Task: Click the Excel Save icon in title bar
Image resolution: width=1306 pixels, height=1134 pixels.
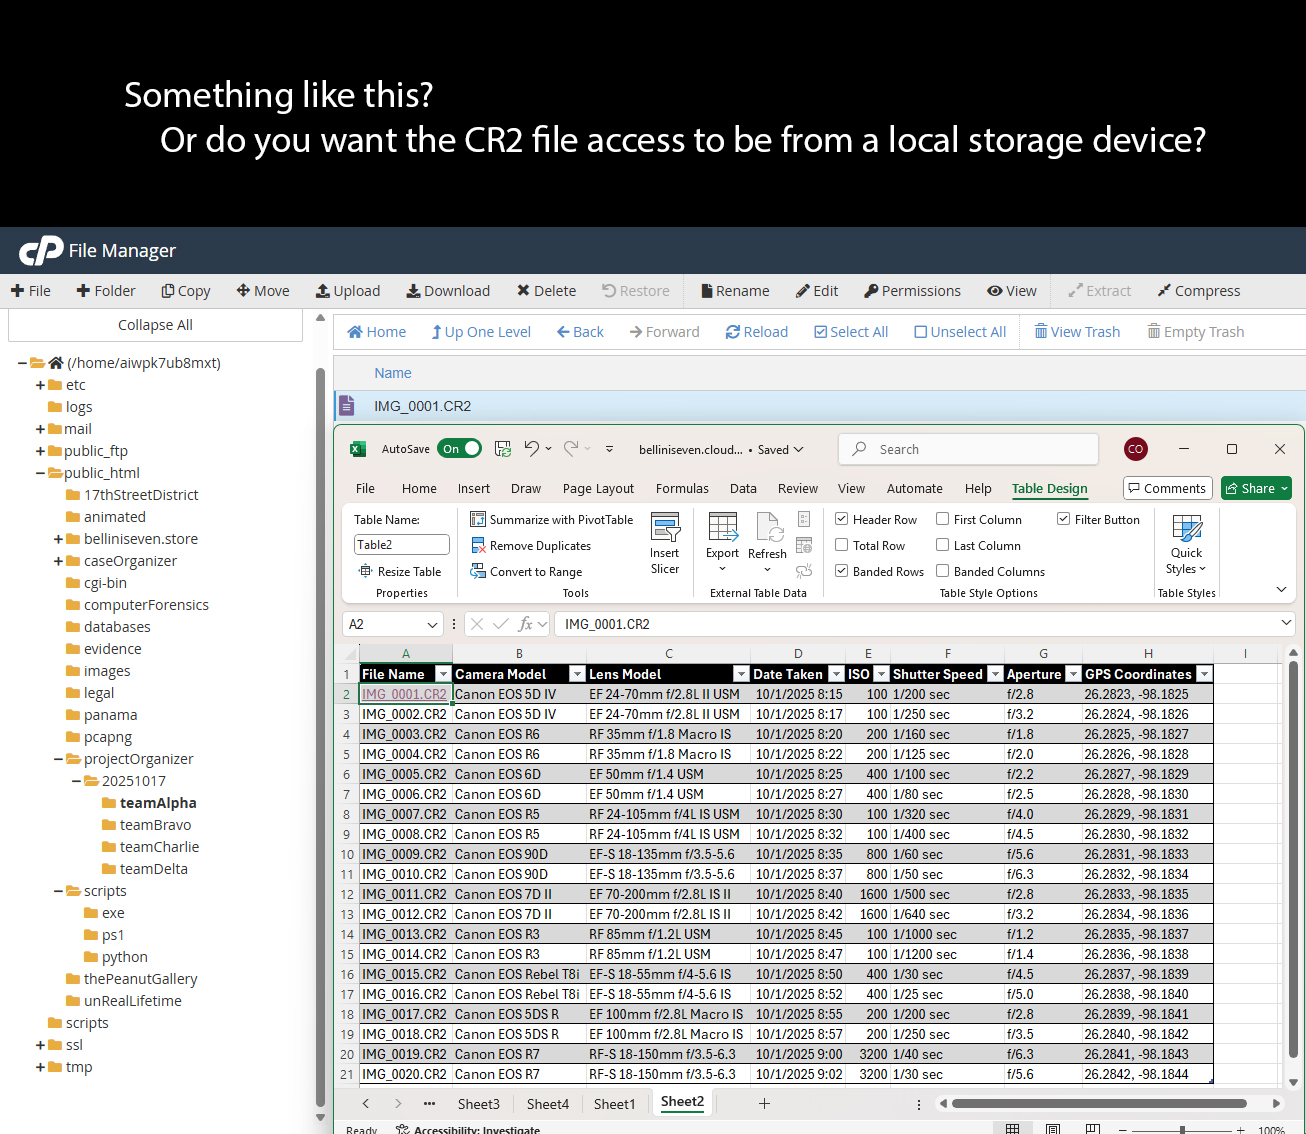Action: pos(503,449)
